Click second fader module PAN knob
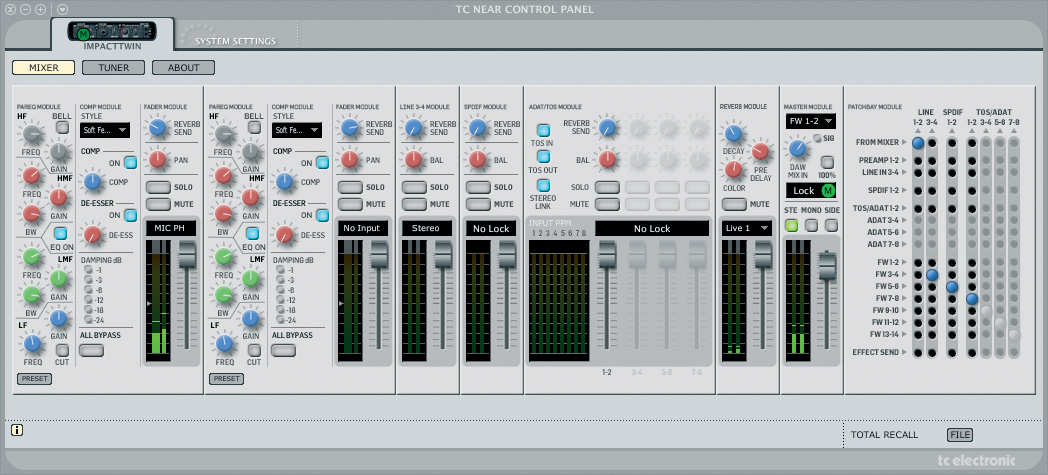1048x475 pixels. (350, 159)
